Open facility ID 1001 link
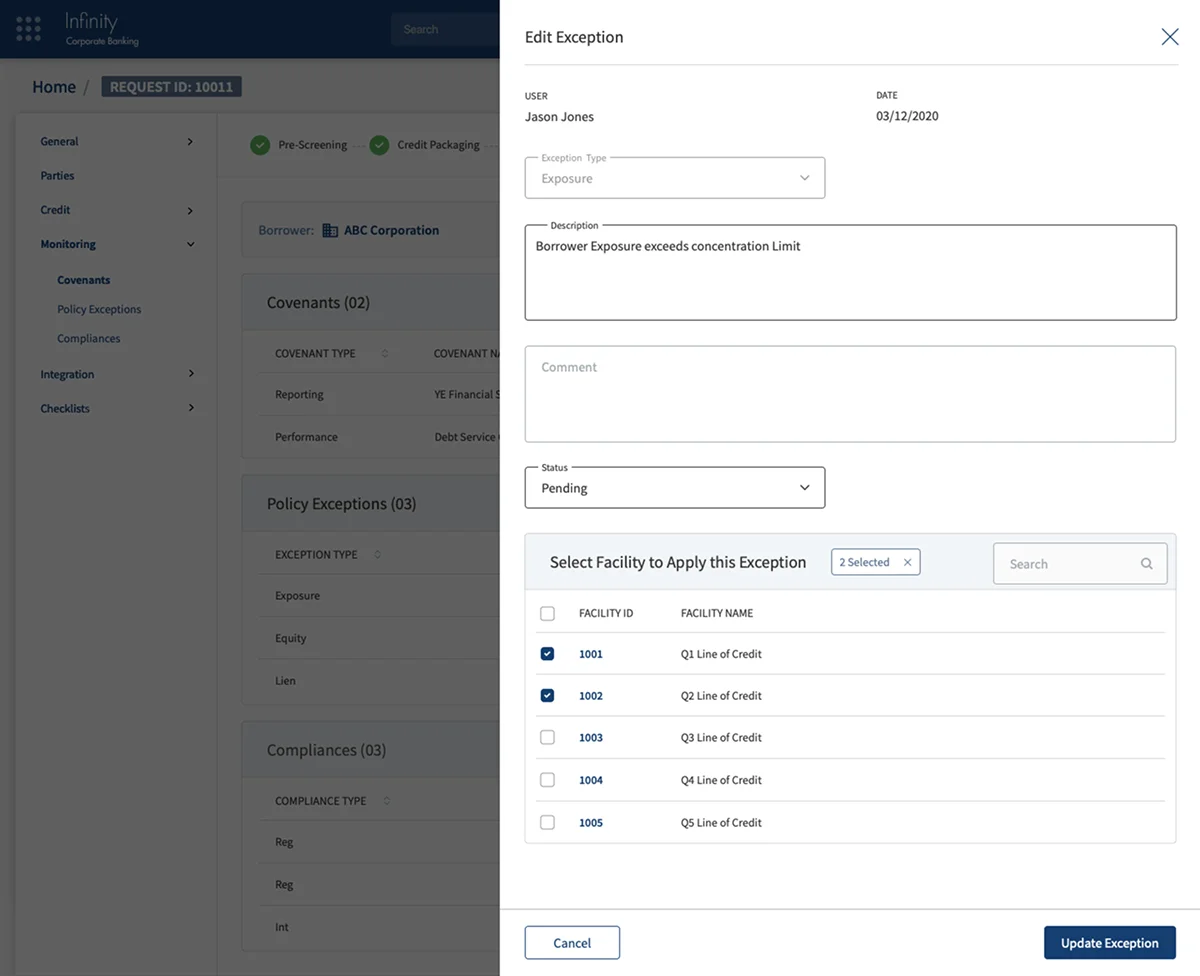Viewport: 1200px width, 976px height. 591,654
